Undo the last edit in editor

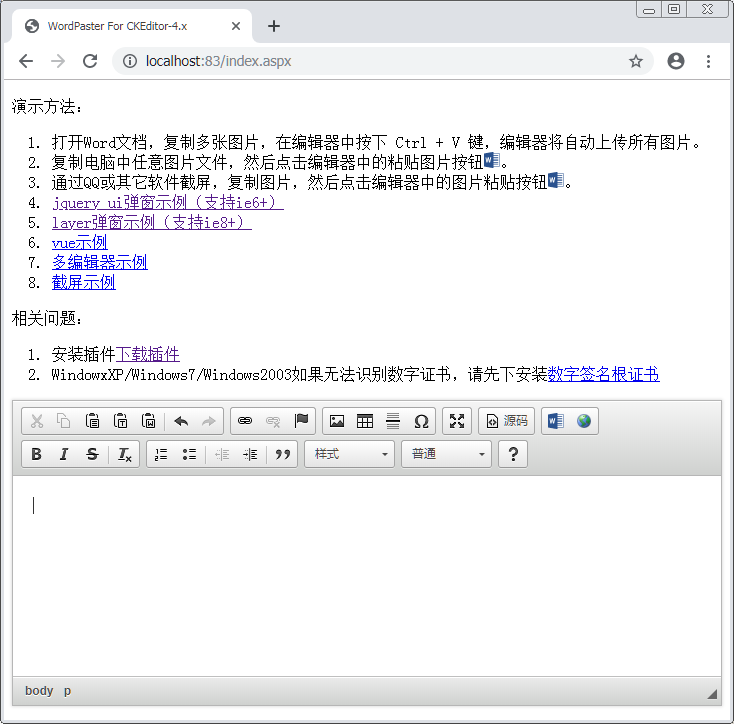point(181,421)
